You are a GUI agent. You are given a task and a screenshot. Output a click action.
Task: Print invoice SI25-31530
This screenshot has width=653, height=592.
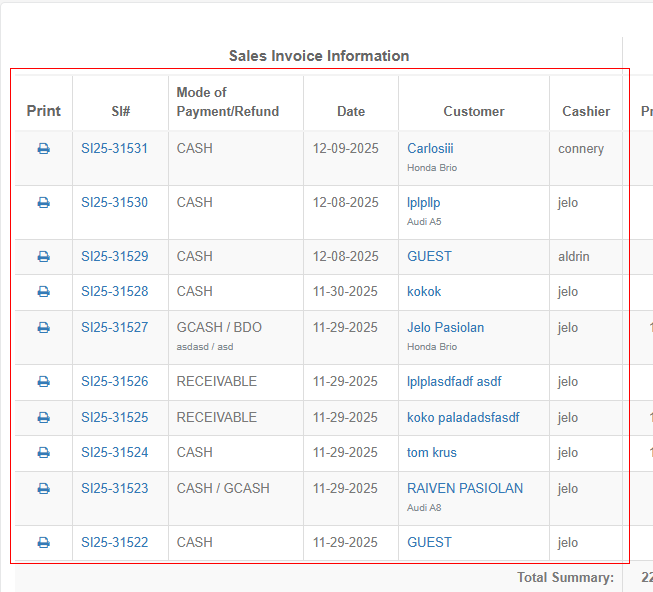click(x=43, y=203)
